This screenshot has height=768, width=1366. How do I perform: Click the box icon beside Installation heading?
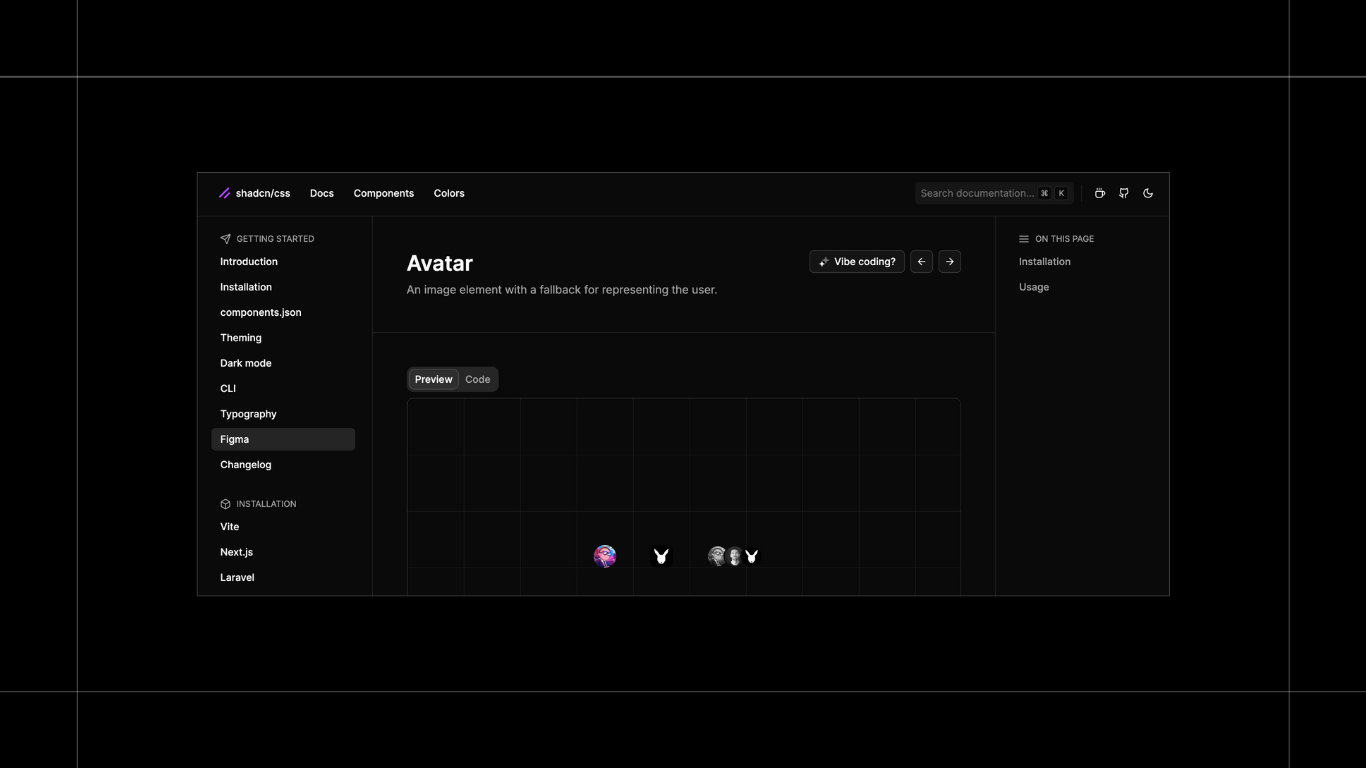225,504
